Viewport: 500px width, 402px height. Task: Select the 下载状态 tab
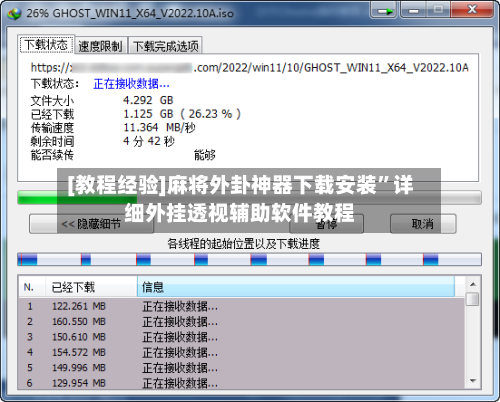46,44
